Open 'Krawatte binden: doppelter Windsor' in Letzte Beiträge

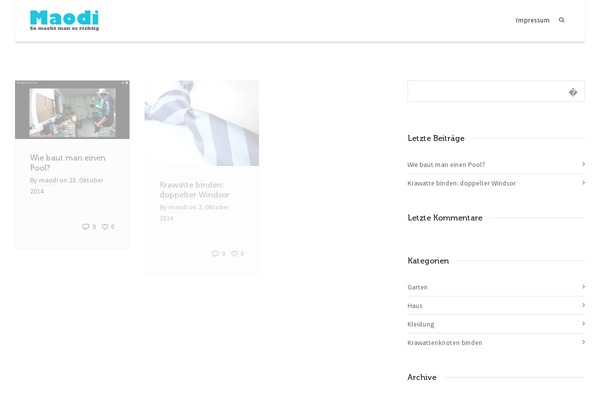[x=461, y=183]
